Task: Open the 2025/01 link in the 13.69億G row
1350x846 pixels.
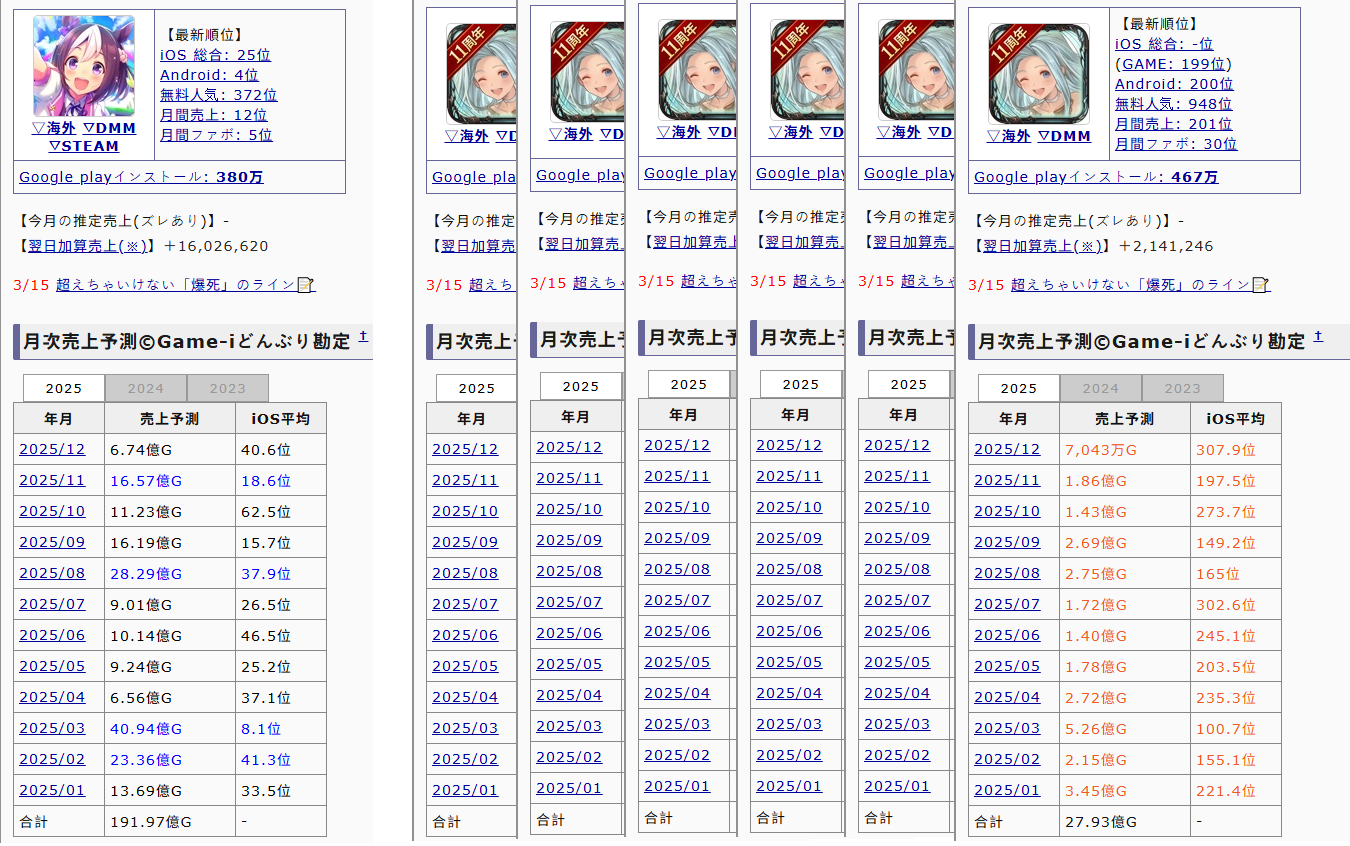Action: [52, 791]
